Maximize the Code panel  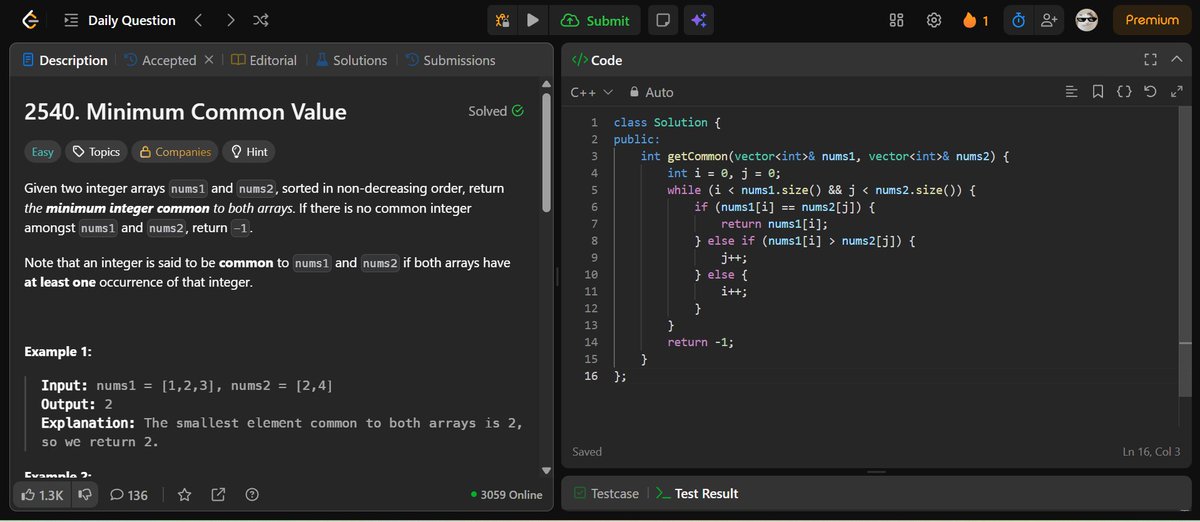pyautogui.click(x=1150, y=60)
